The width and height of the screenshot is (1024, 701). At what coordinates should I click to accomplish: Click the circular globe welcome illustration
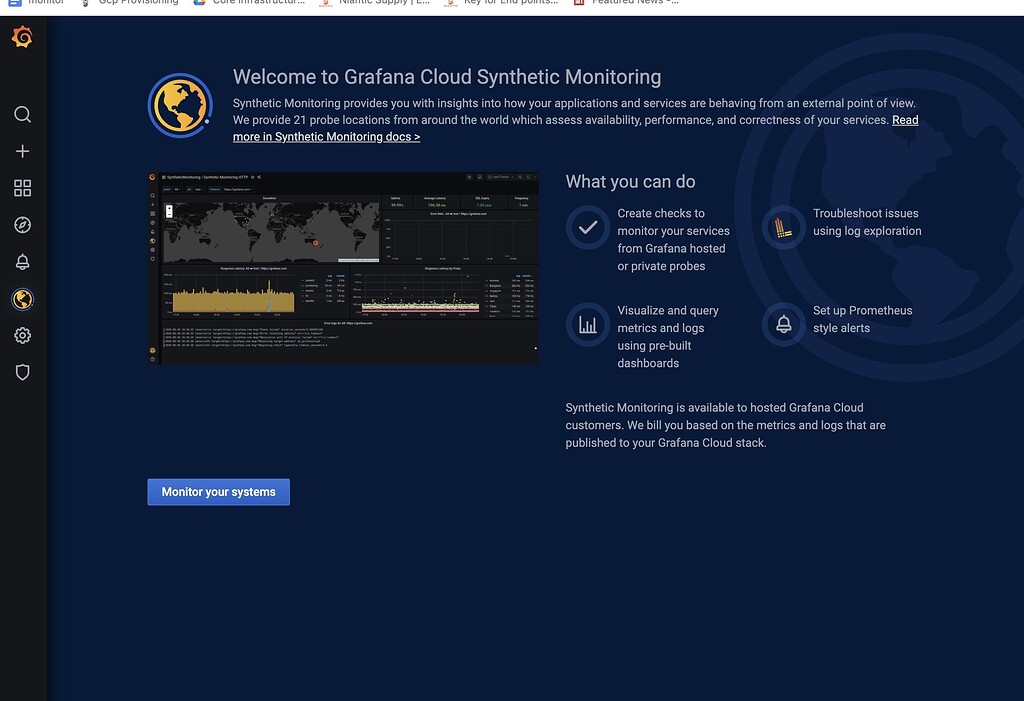point(180,104)
